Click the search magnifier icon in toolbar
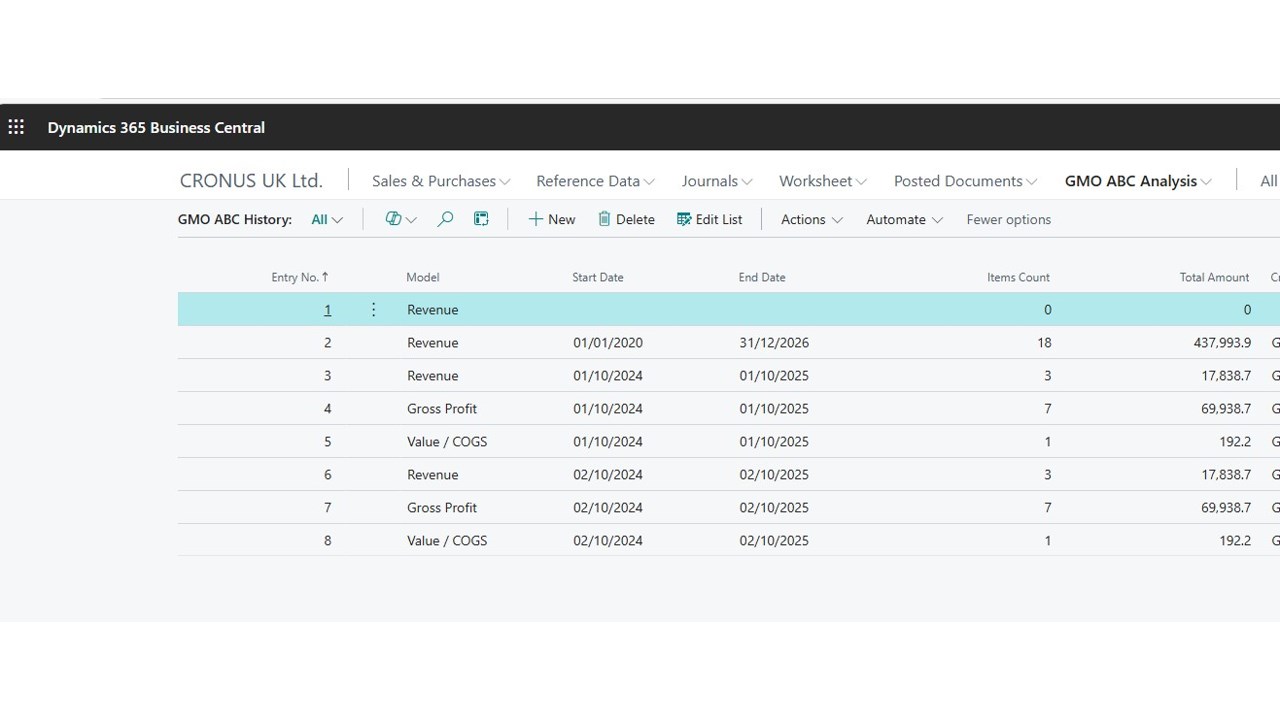The image size is (1280, 720). point(445,219)
